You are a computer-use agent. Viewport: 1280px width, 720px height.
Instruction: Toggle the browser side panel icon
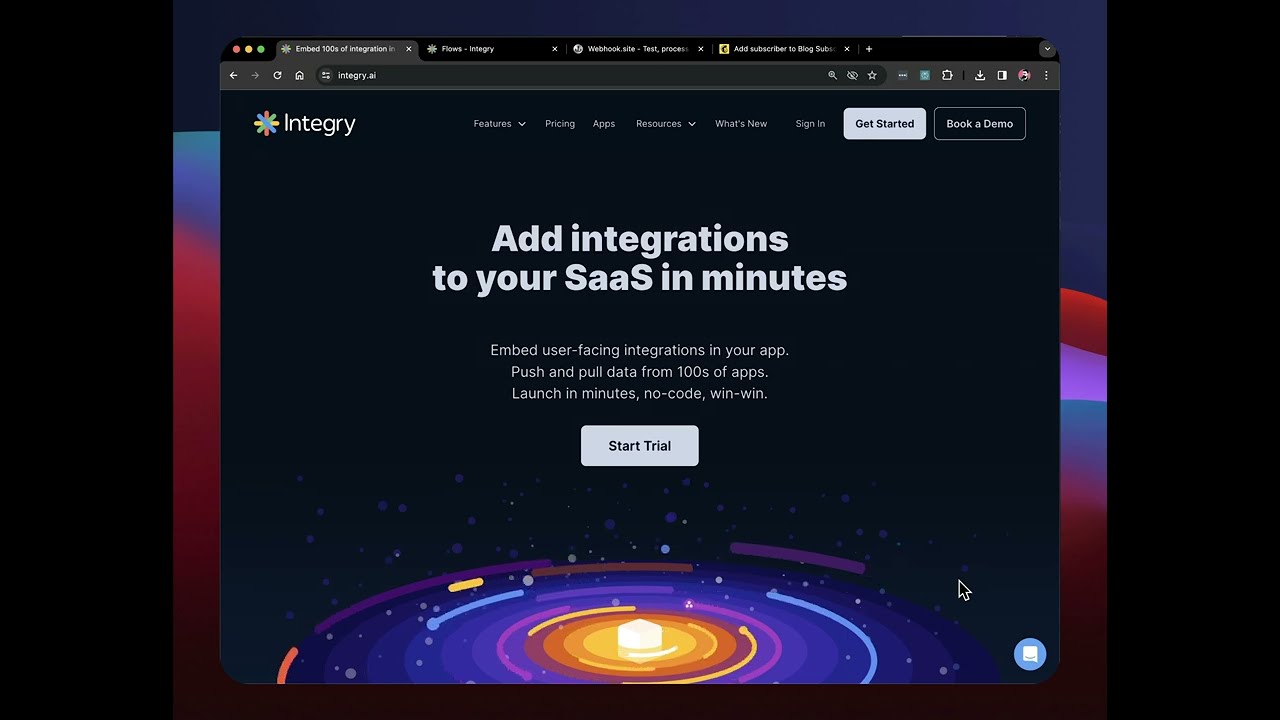[x=1002, y=75]
